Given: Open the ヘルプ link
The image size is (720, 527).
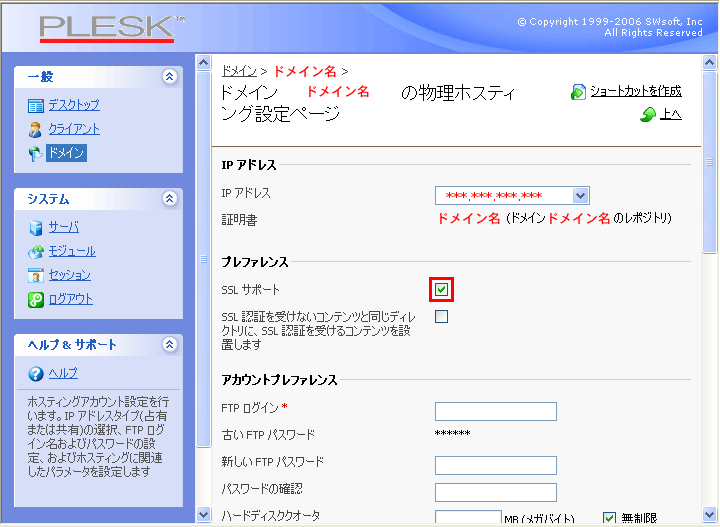Looking at the screenshot, I should (63, 373).
